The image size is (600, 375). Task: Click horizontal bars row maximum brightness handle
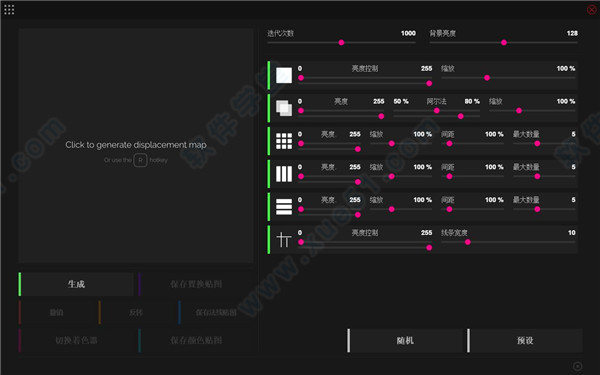(358, 215)
